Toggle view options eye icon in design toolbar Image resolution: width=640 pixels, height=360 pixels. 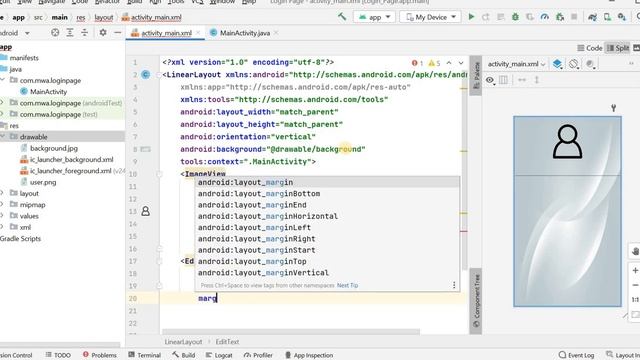[x=490, y=80]
